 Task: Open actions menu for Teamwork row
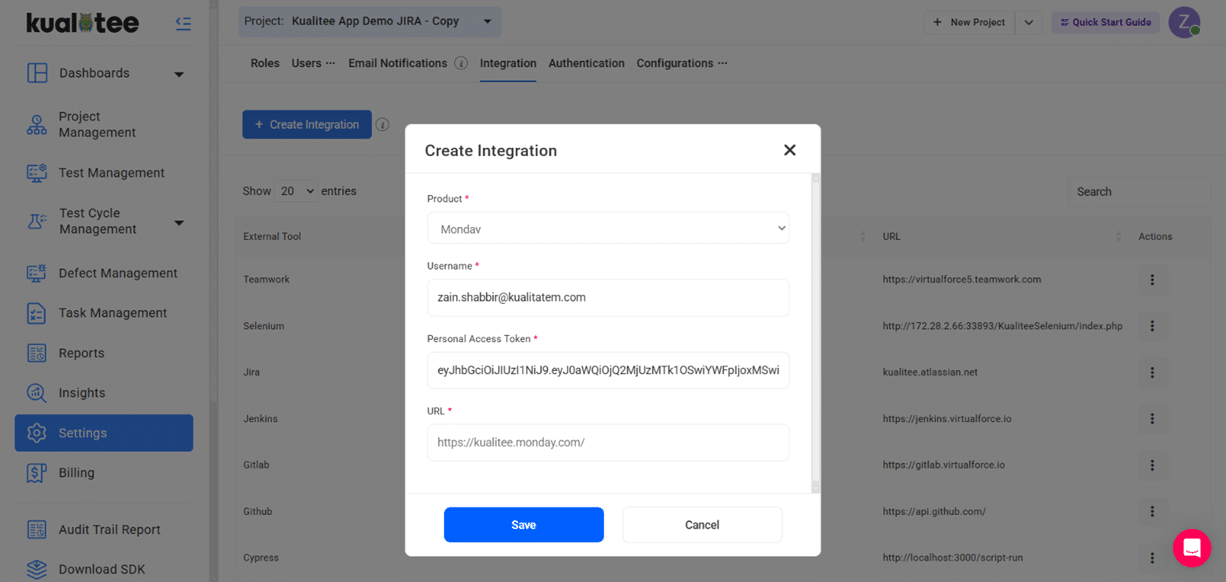pyautogui.click(x=1152, y=280)
